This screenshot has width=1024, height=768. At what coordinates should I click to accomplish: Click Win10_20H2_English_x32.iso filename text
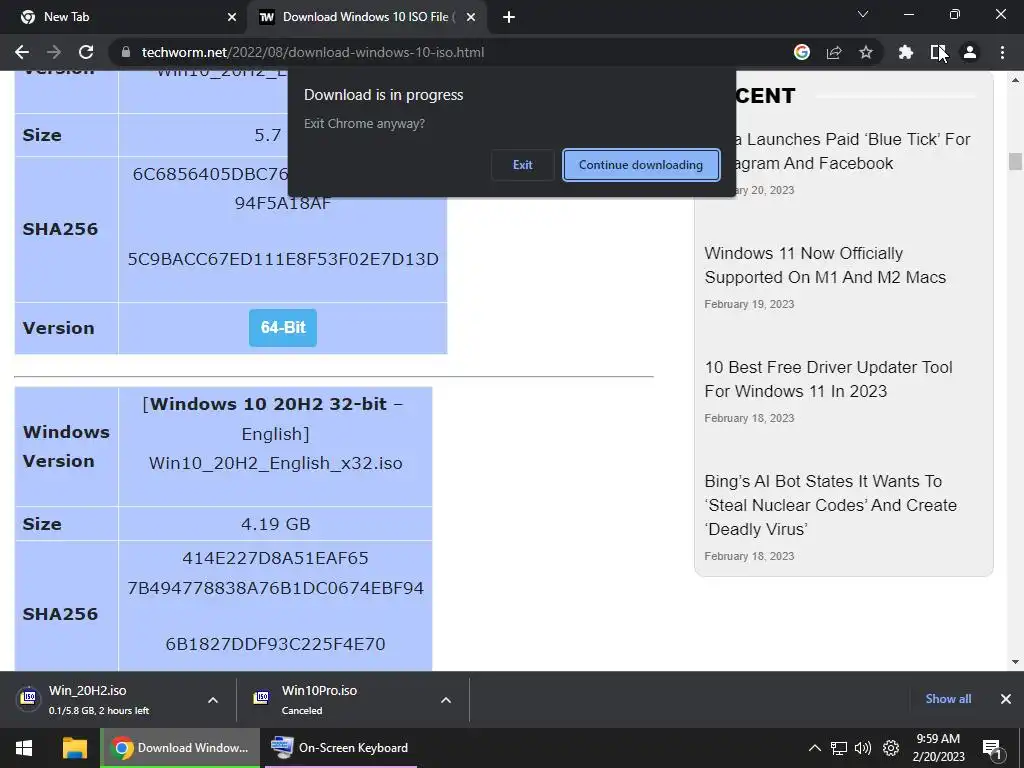click(276, 463)
